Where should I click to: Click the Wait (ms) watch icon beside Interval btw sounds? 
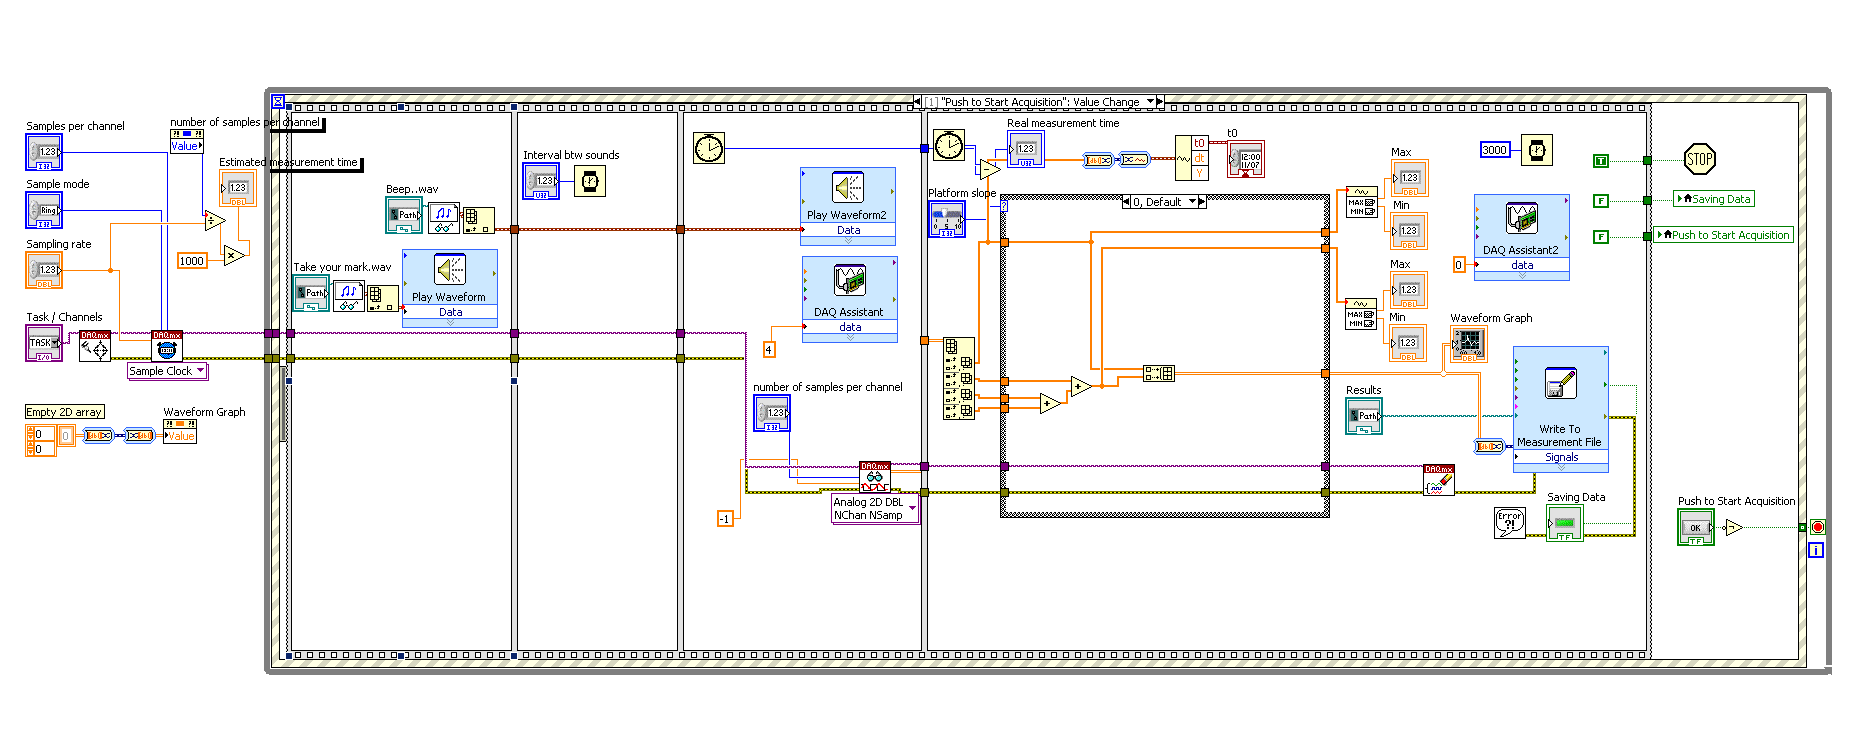(590, 181)
